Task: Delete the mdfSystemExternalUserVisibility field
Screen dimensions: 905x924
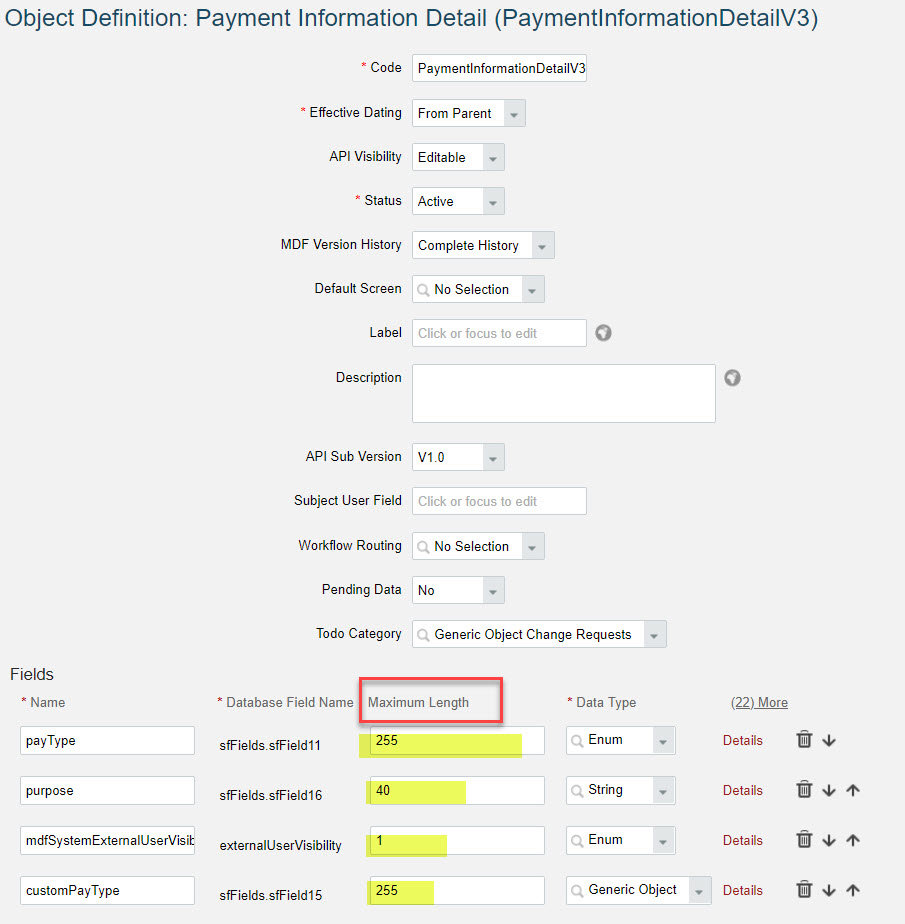Action: (x=804, y=840)
